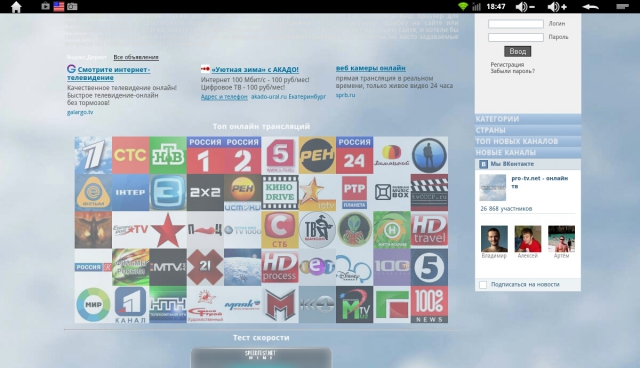Image resolution: width=640 pixels, height=368 pixels.
Task: Open the Россия 24 channel tile
Action: [354, 155]
